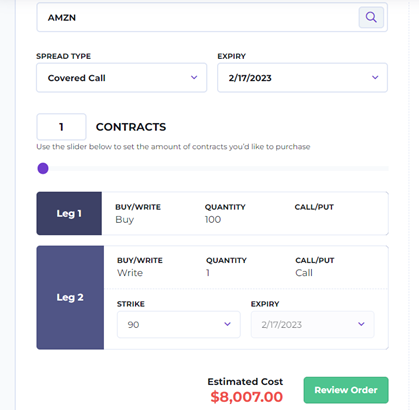Click the Leg 2 expiry chevron arrow
Viewport: 419px width, 410px height.
tap(361, 324)
